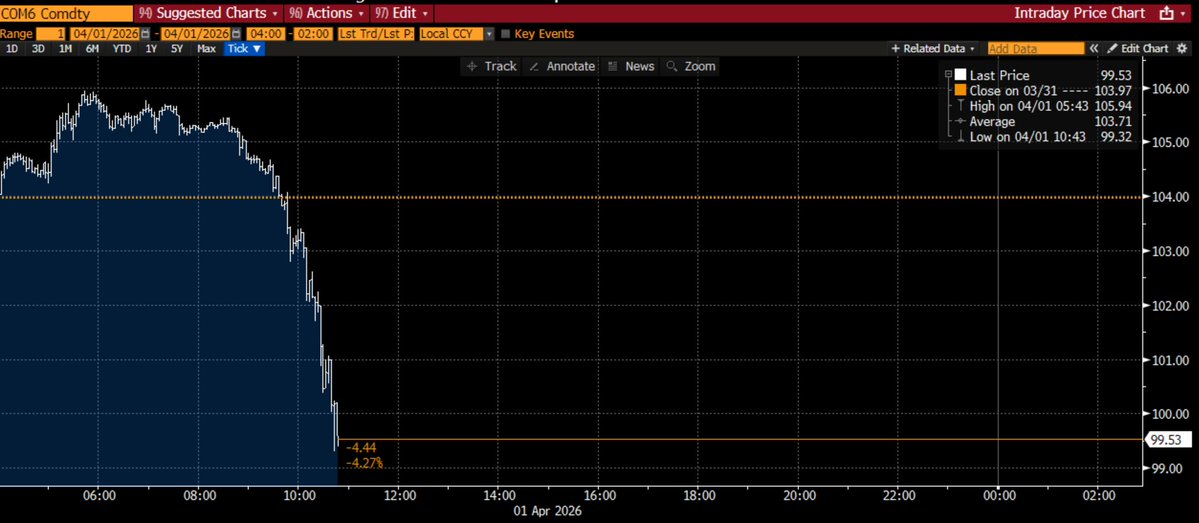1199x523 pixels.
Task: Activate the Zoom tool
Action: [x=691, y=67]
